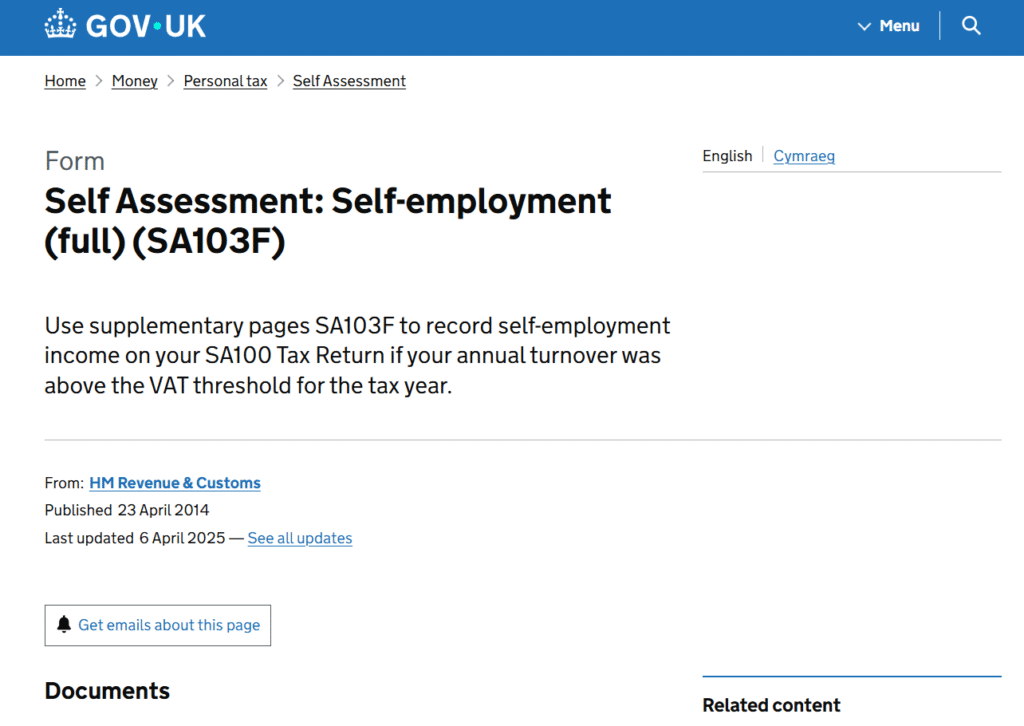Screen dimensions: 1024x726
Task: Click the Related content heading
Action: 771,705
